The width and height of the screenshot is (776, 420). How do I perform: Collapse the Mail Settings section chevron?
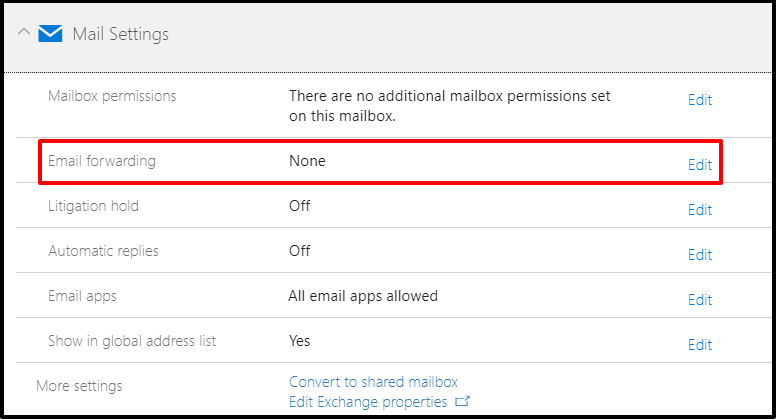[23, 35]
